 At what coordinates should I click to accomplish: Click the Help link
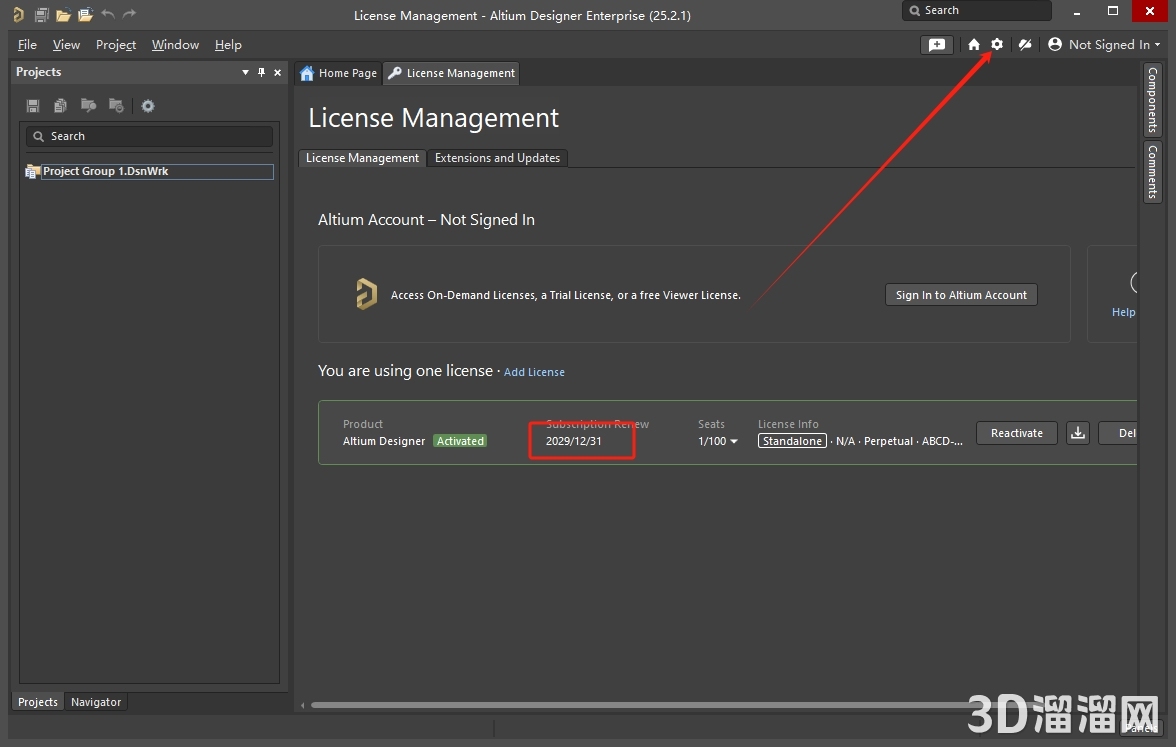[1123, 312]
